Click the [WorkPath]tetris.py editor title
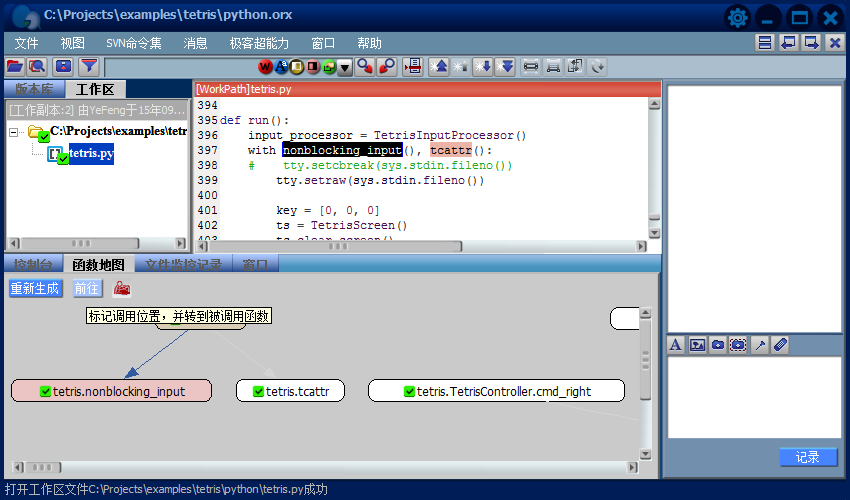Image resolution: width=850 pixels, height=500 pixels. (243, 89)
